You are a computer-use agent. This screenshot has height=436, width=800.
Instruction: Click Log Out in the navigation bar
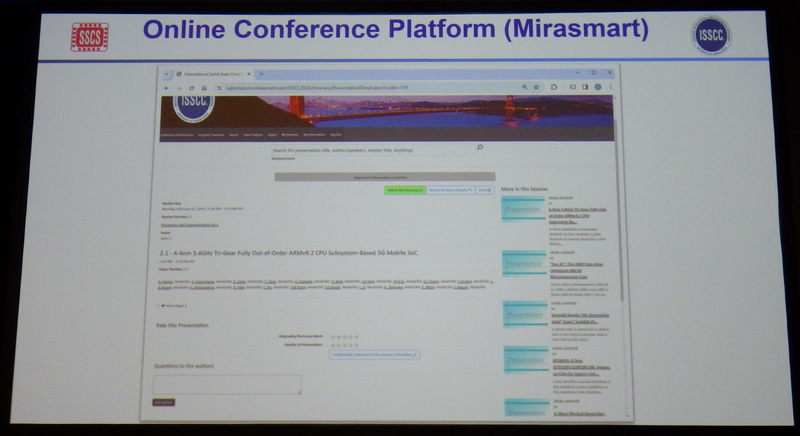[336, 135]
